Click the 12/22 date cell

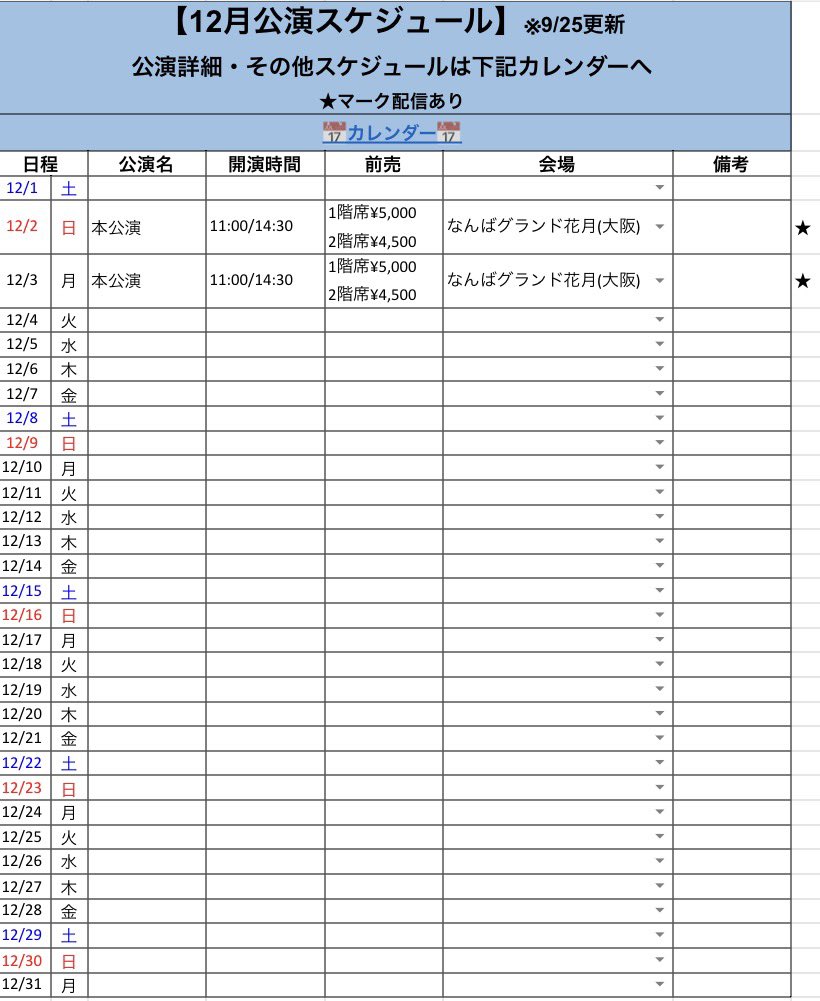click(24, 763)
